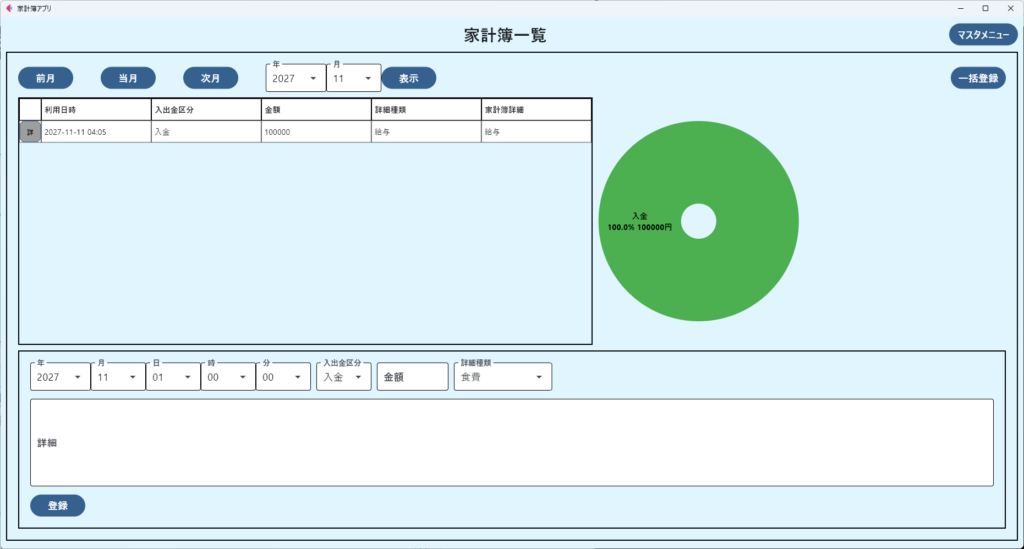Open the minute (分) dropdown
The width and height of the screenshot is (1024, 549).
tap(283, 377)
